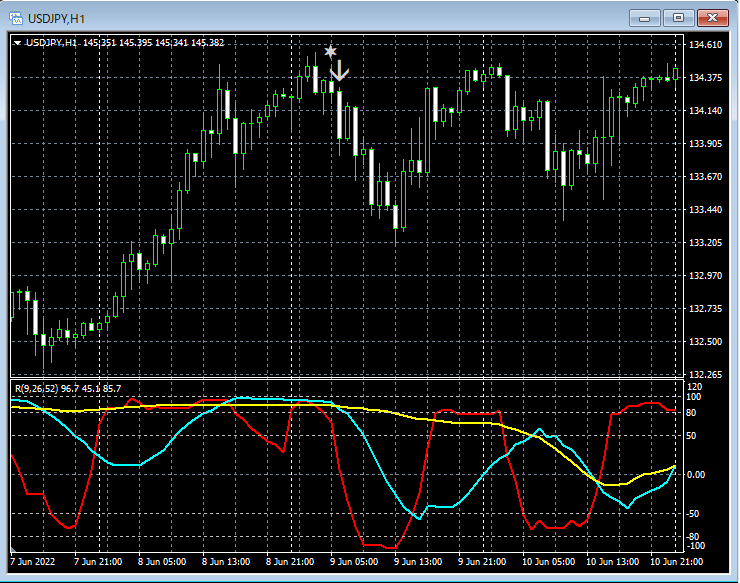Click price level 132.970 on the scale
The width and height of the screenshot is (740, 583).
[706, 276]
